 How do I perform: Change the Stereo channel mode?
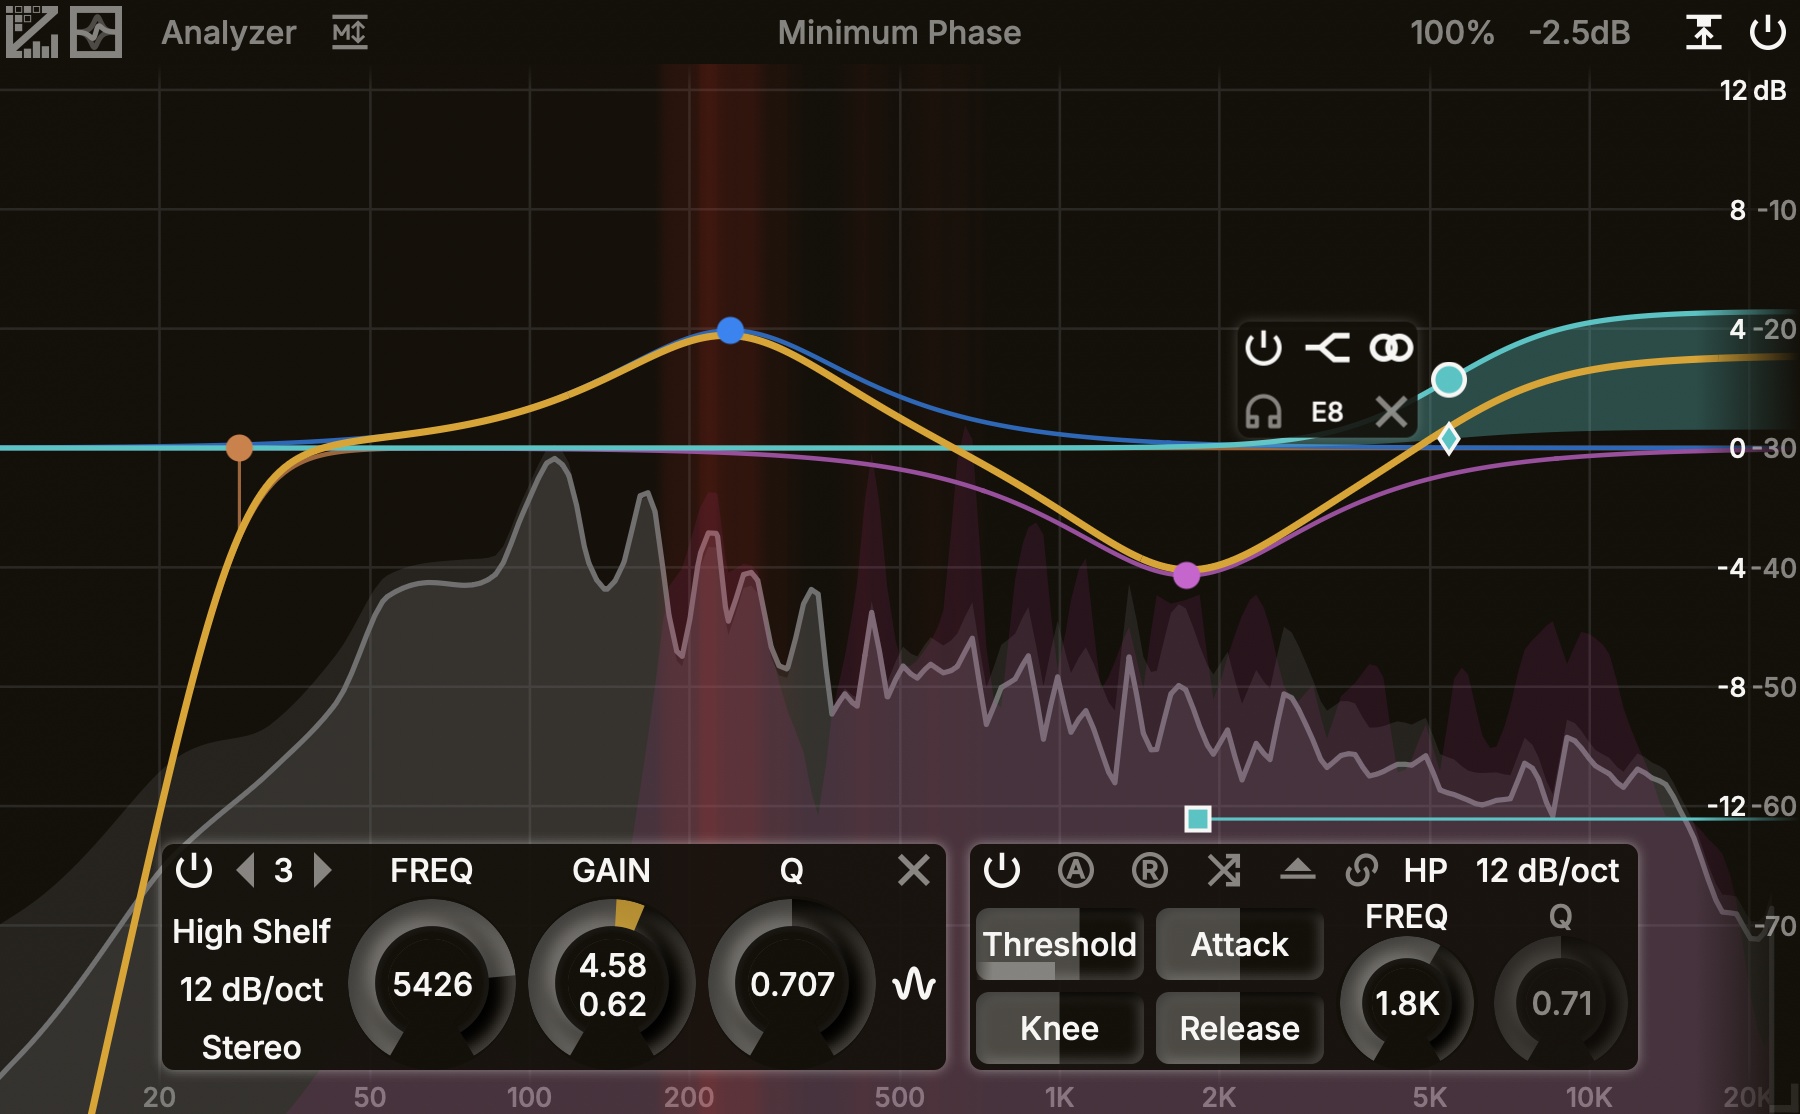[x=251, y=1047]
